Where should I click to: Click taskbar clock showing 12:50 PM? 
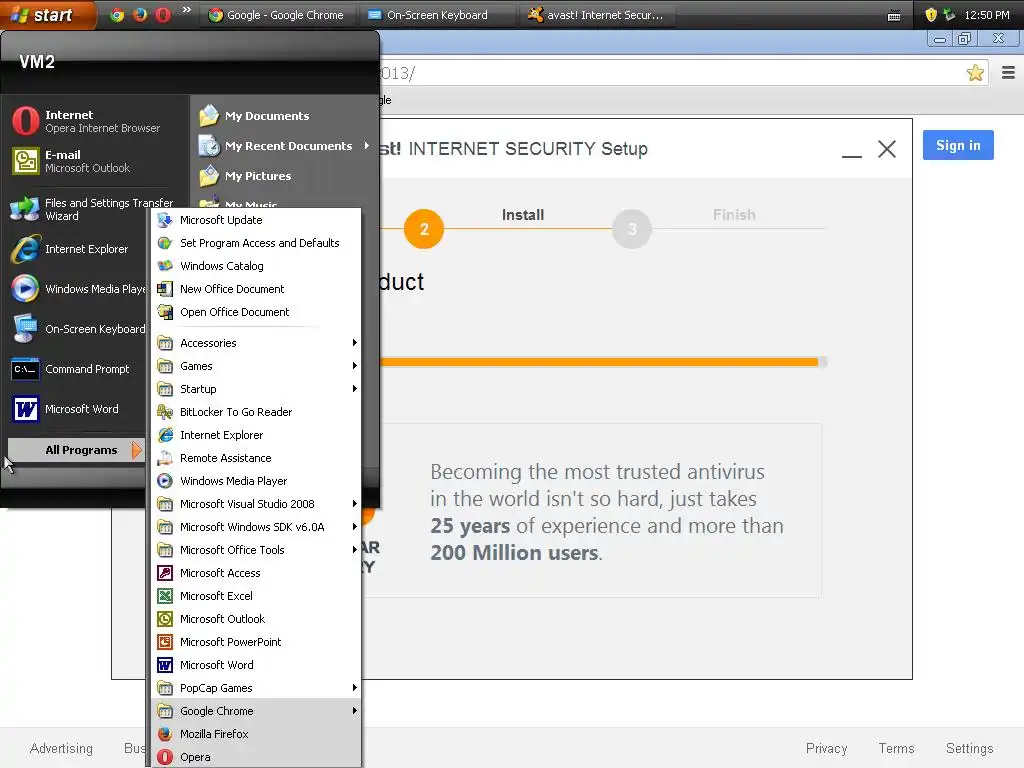(x=987, y=15)
